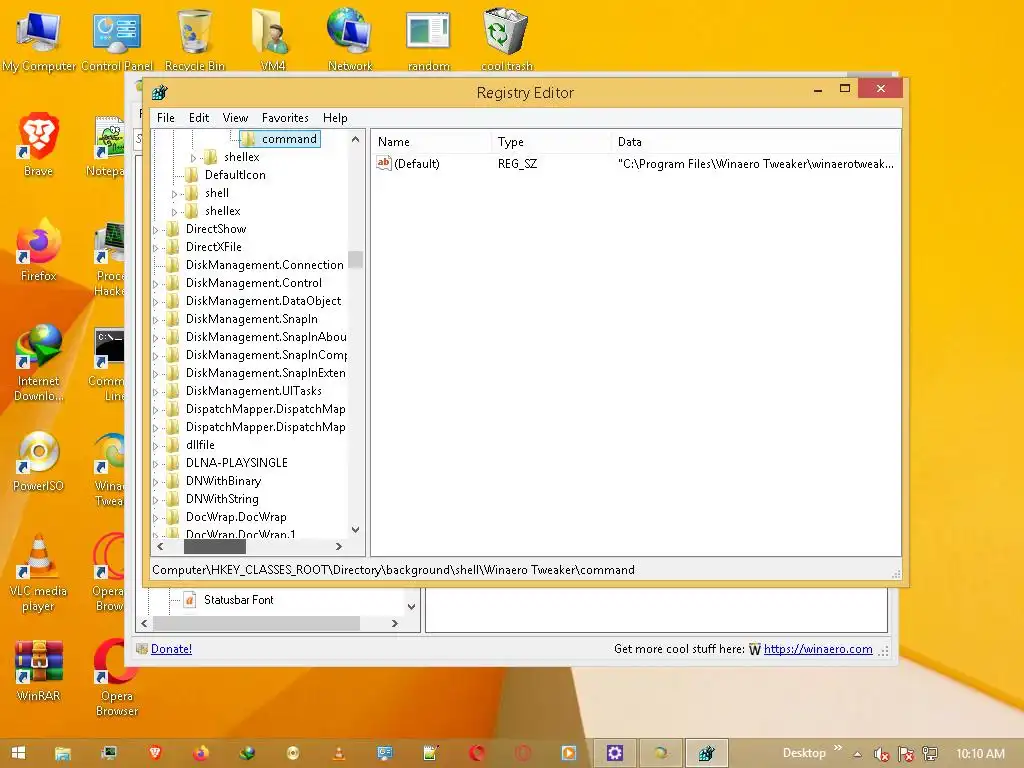Launch VLC media player desktop shortcut
This screenshot has width=1024, height=768.
[x=39, y=573]
